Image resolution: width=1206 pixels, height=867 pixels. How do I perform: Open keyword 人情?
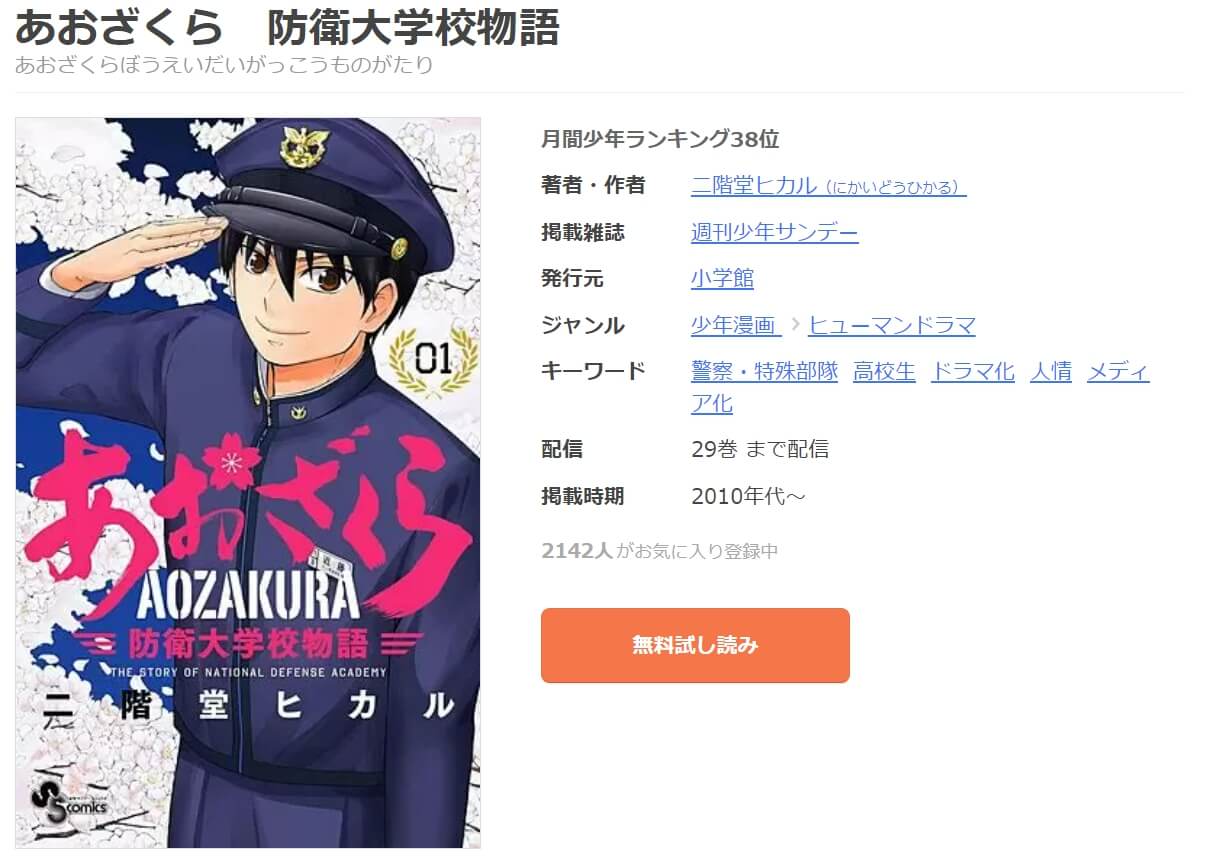1051,372
